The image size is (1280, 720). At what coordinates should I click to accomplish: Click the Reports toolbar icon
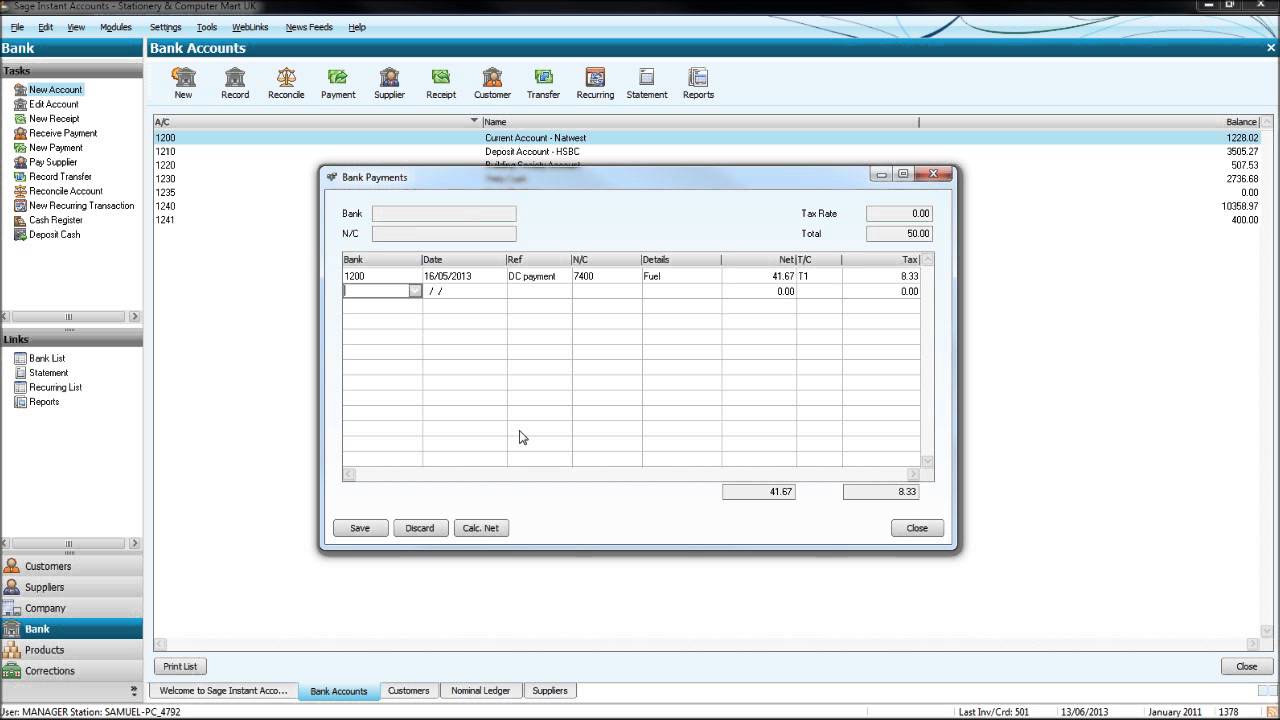click(698, 83)
